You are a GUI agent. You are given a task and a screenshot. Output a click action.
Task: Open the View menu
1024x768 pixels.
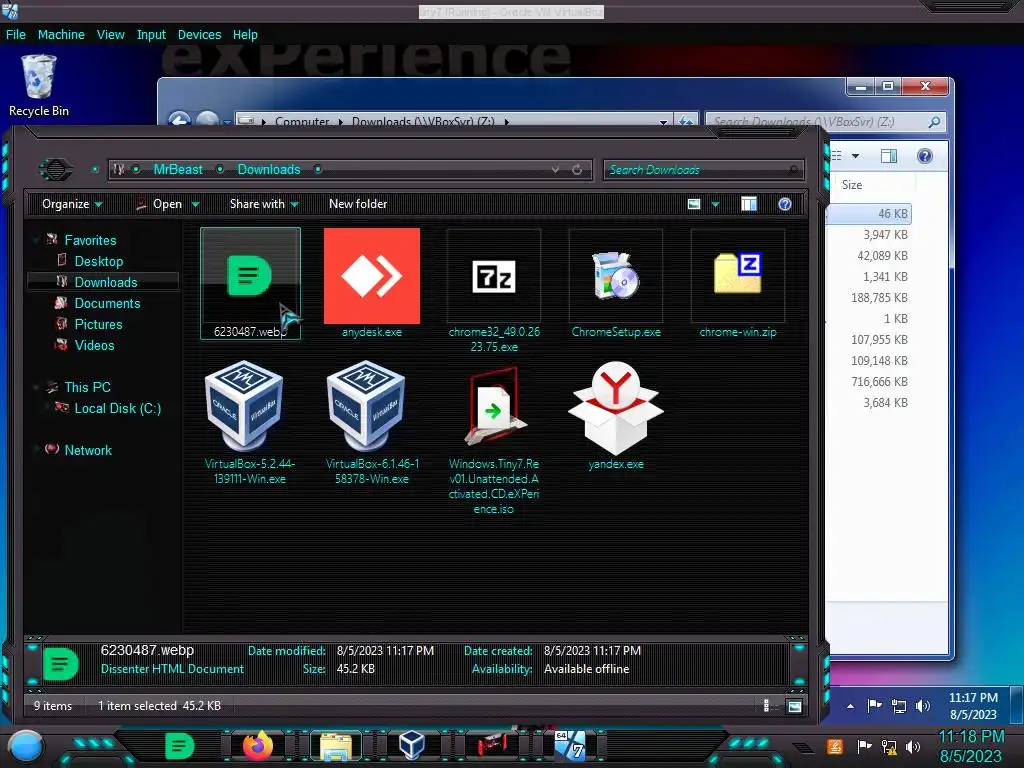coord(110,35)
